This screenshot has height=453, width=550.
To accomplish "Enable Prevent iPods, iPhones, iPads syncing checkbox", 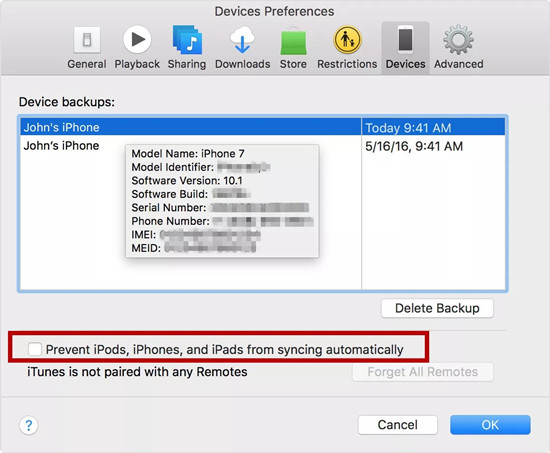I will (x=35, y=349).
